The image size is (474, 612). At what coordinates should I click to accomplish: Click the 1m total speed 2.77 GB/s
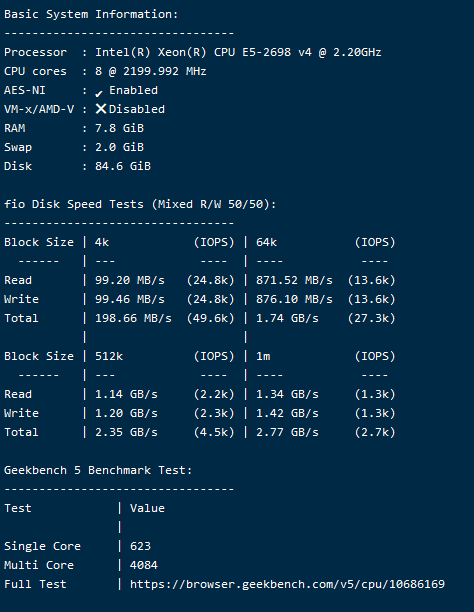(287, 432)
